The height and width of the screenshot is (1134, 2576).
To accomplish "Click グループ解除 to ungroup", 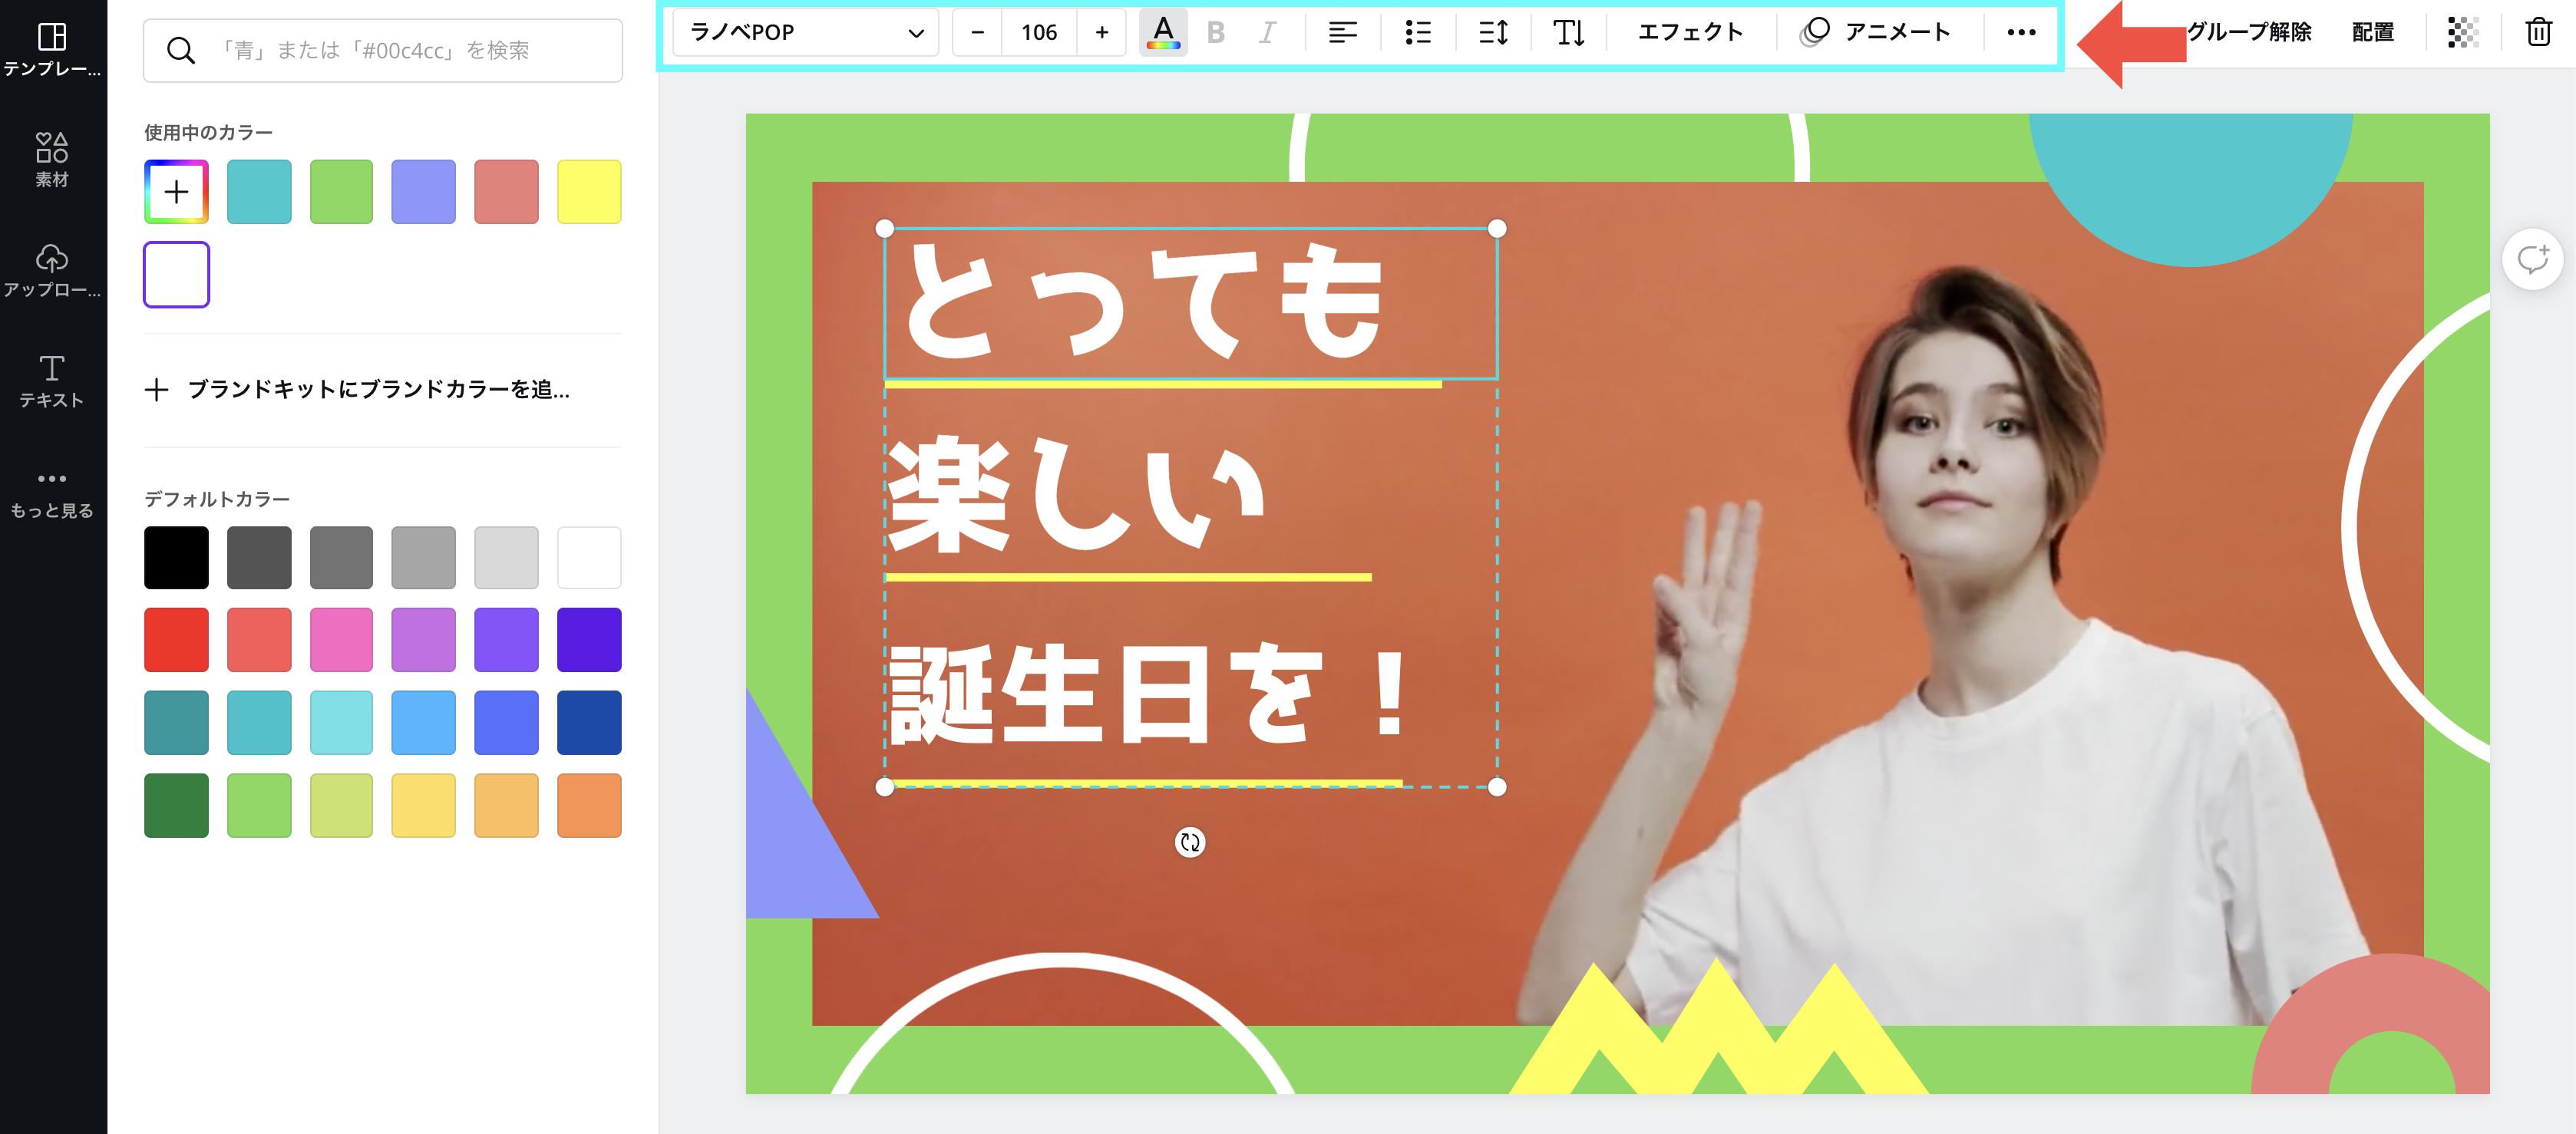I will [x=2249, y=33].
